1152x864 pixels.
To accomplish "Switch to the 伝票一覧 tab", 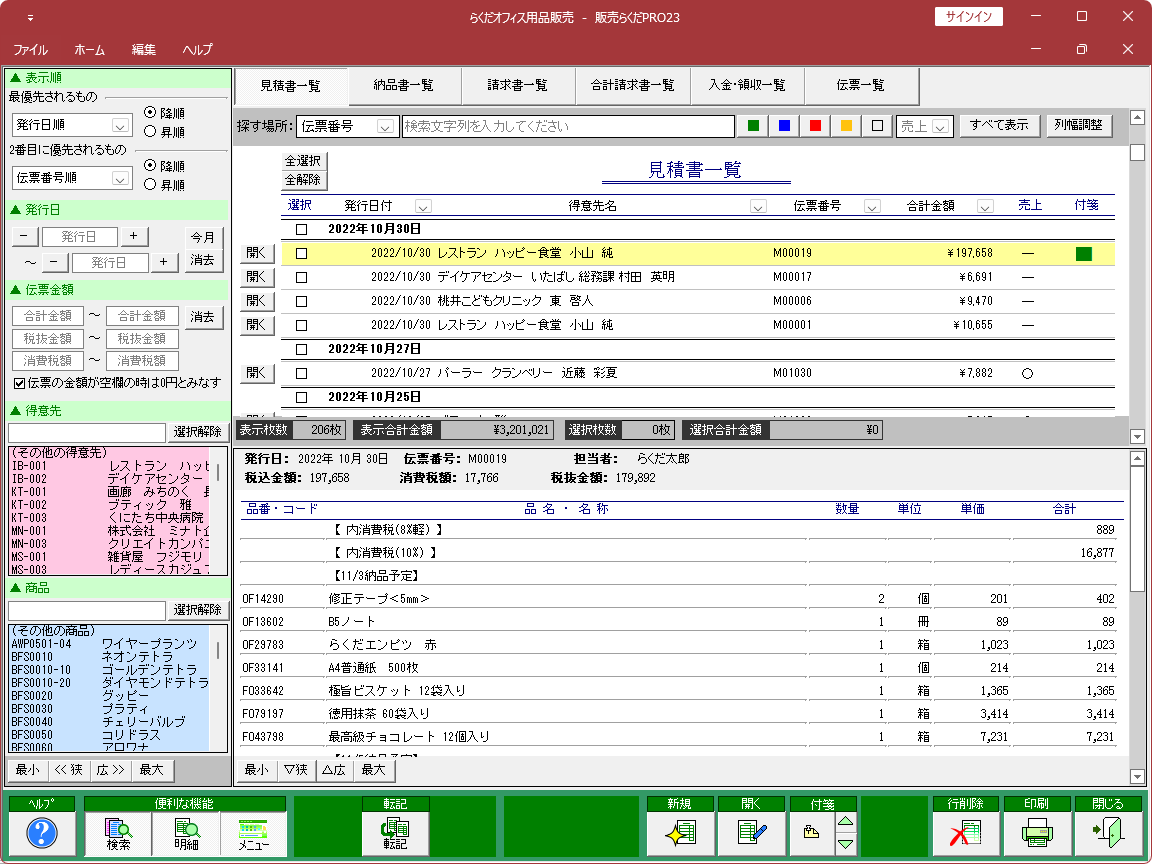I will (x=861, y=85).
